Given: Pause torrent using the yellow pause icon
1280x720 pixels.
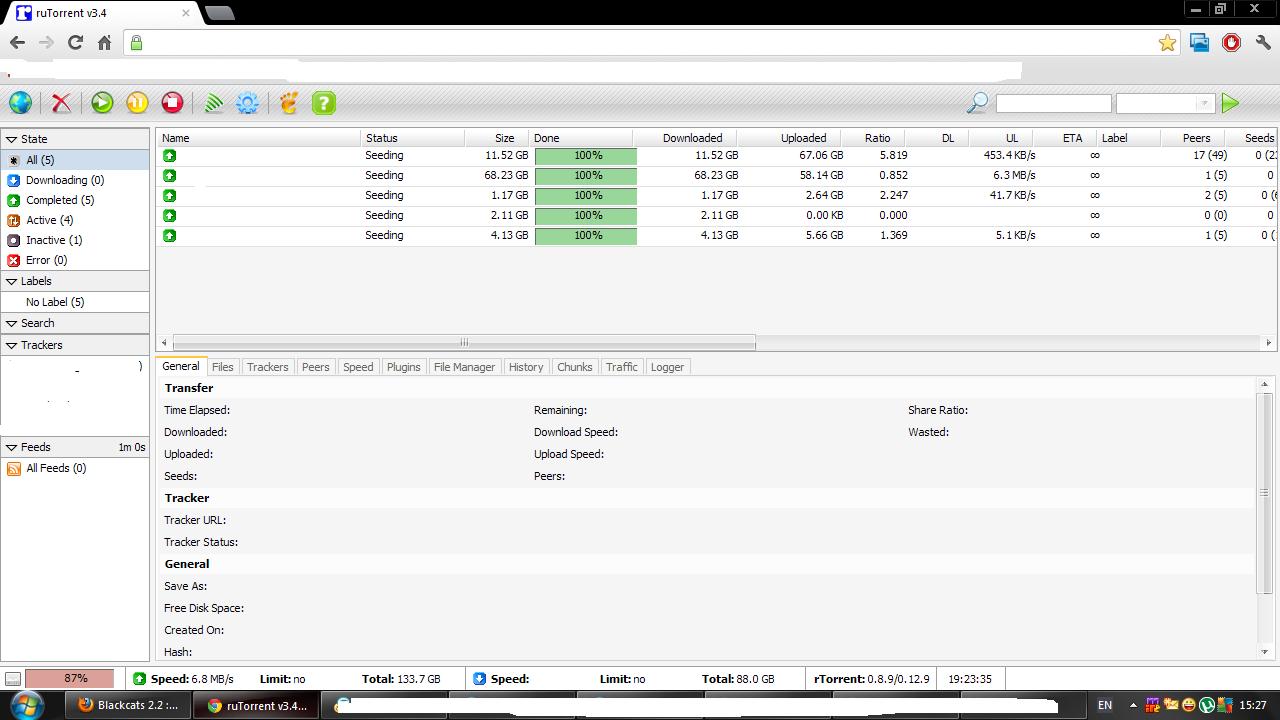Looking at the screenshot, I should coord(137,102).
